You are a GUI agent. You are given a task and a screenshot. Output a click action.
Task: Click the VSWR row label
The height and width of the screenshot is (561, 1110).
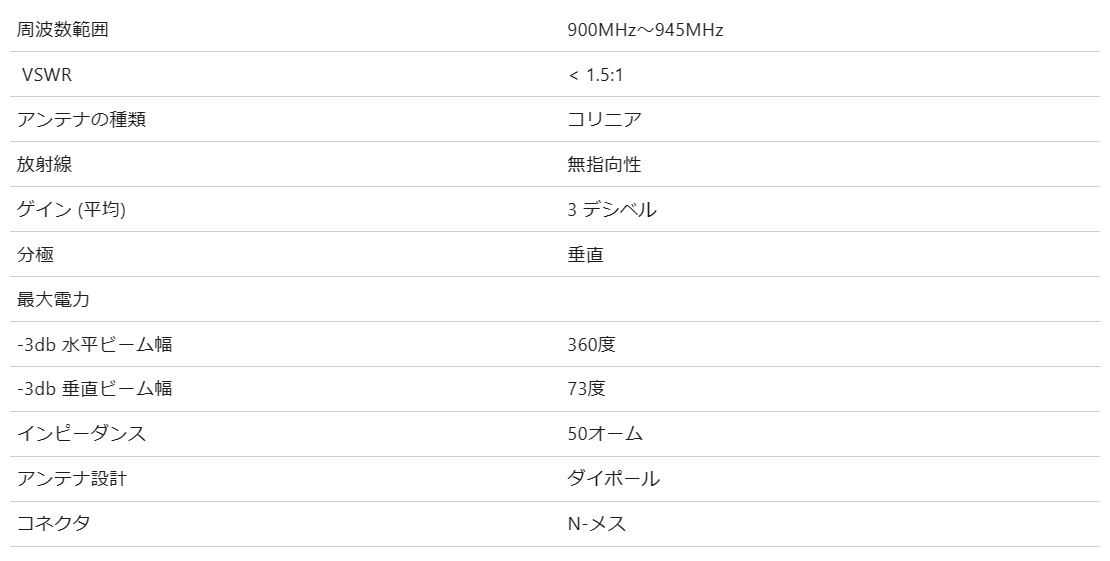pos(47,74)
